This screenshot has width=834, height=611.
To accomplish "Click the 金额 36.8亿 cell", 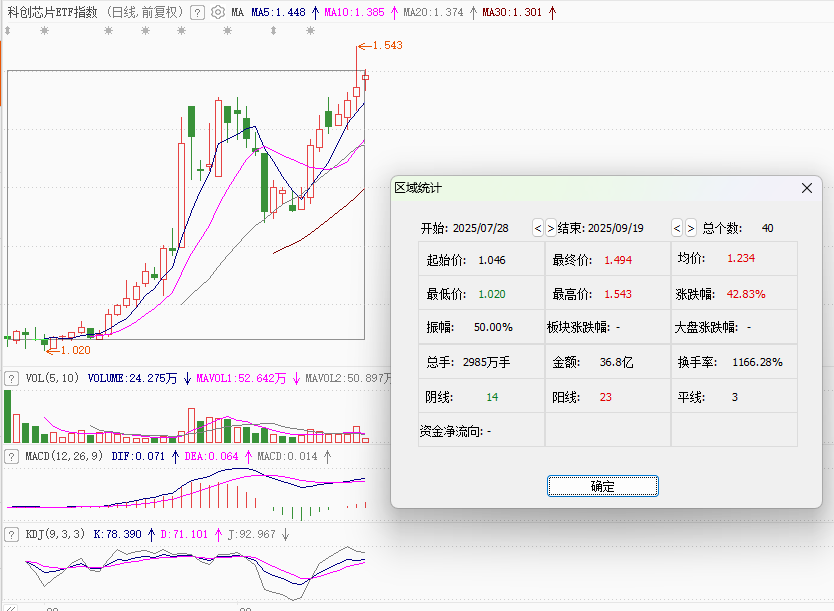I will pyautogui.click(x=607, y=362).
